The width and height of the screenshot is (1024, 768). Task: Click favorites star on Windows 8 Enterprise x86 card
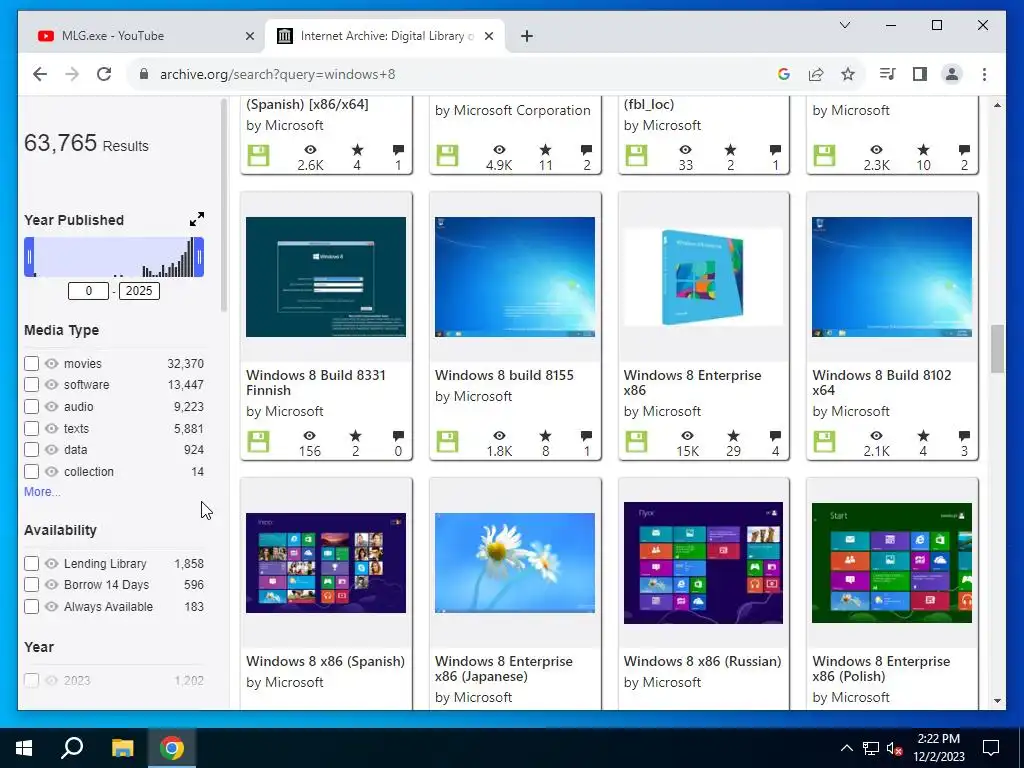click(x=733, y=436)
